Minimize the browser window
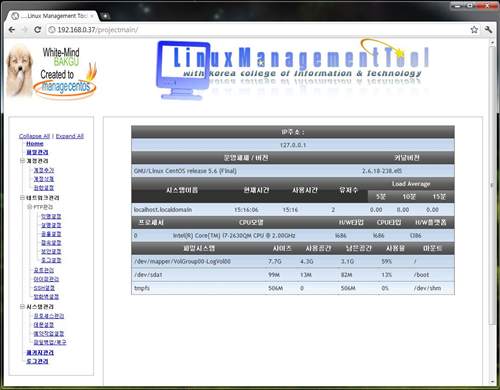The height and width of the screenshot is (390, 500). tap(458, 6)
